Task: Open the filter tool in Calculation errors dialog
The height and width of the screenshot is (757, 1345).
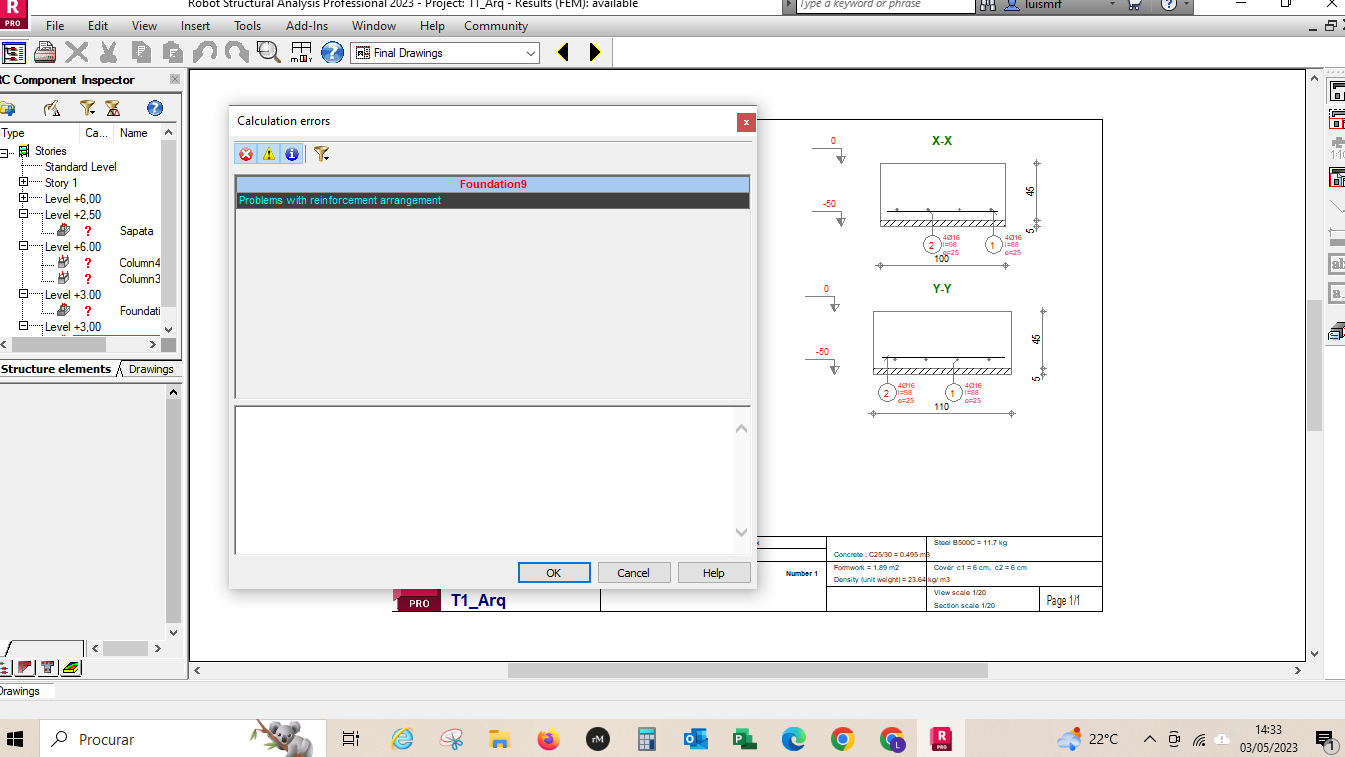Action: pyautogui.click(x=321, y=154)
